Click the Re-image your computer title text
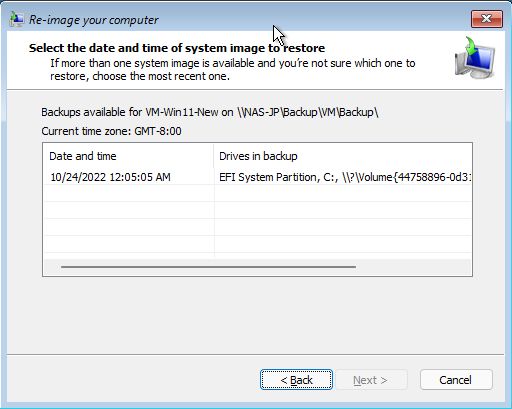 (x=94, y=20)
